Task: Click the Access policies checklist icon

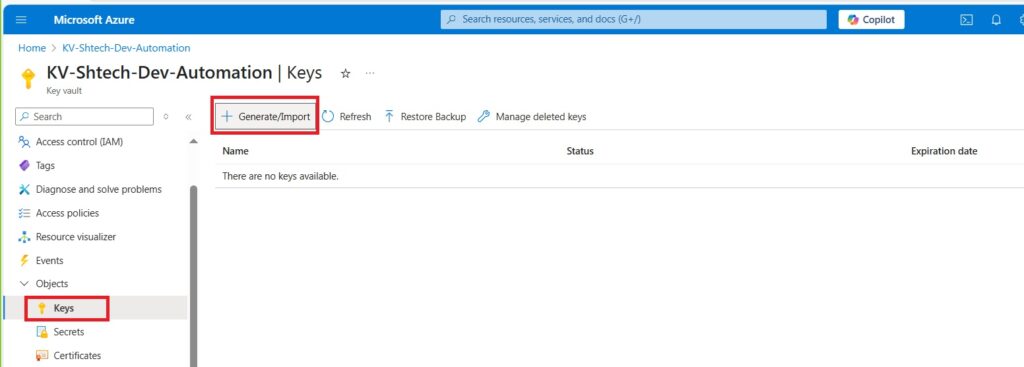Action: pyautogui.click(x=24, y=213)
